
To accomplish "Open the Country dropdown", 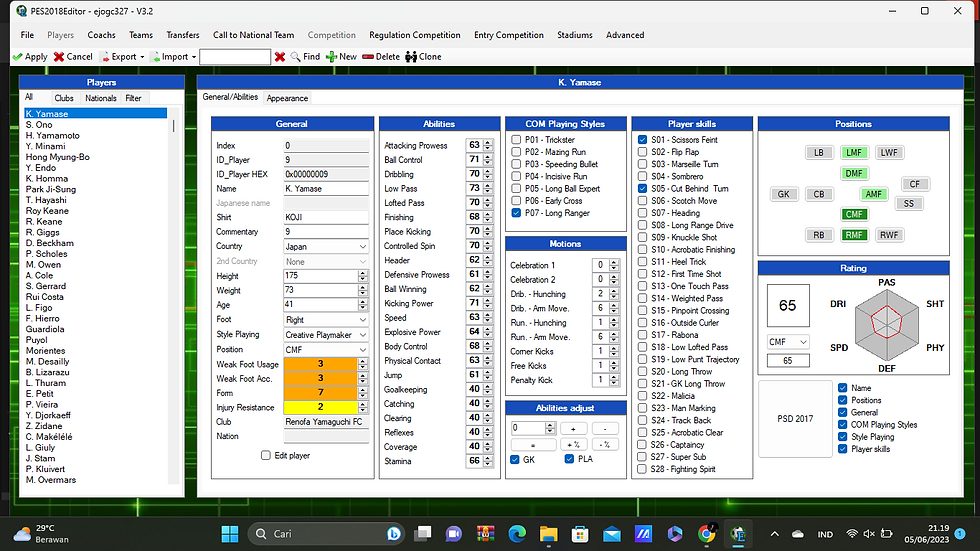I will (x=326, y=247).
